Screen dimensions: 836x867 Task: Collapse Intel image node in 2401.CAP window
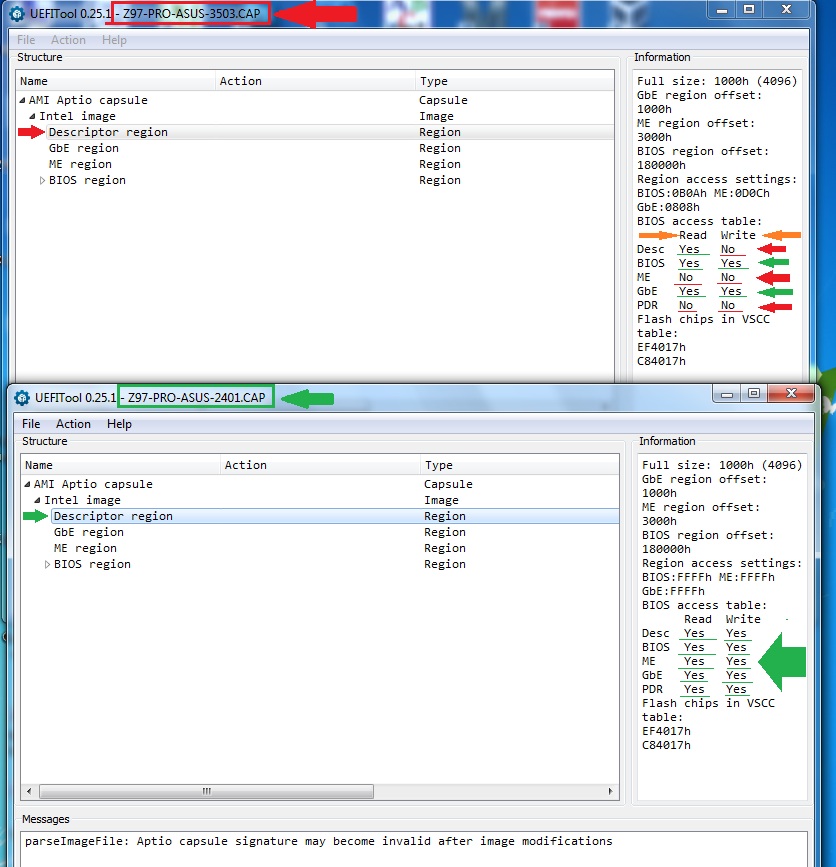38,500
